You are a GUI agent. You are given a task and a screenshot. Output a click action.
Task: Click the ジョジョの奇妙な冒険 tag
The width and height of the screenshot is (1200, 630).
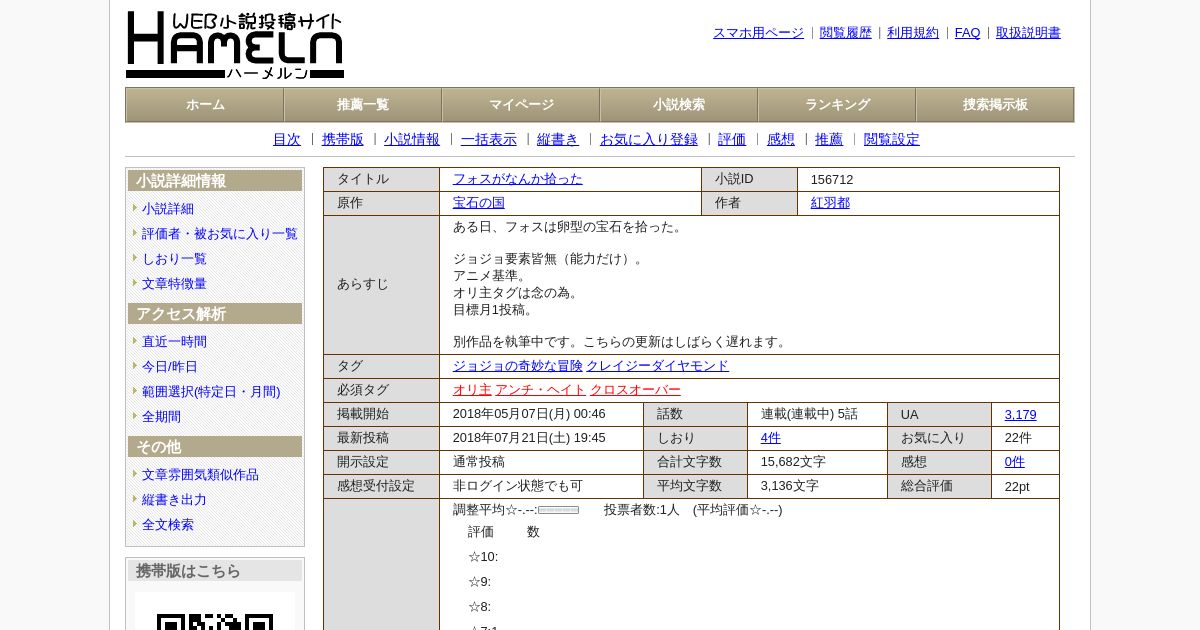click(x=518, y=366)
